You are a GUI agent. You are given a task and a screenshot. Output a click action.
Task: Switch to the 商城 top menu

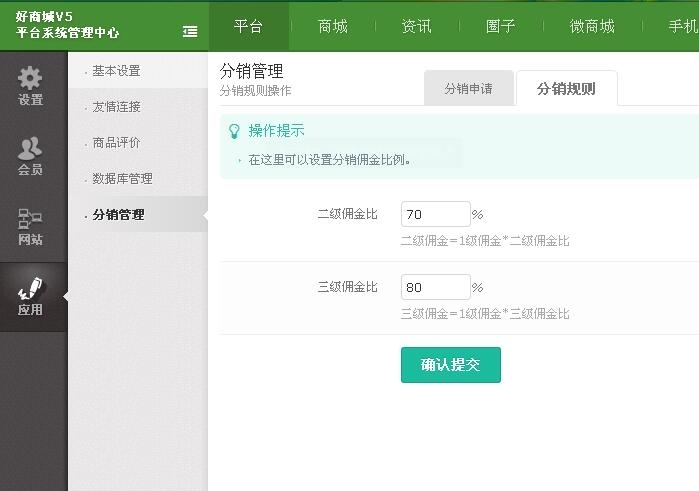(x=333, y=26)
